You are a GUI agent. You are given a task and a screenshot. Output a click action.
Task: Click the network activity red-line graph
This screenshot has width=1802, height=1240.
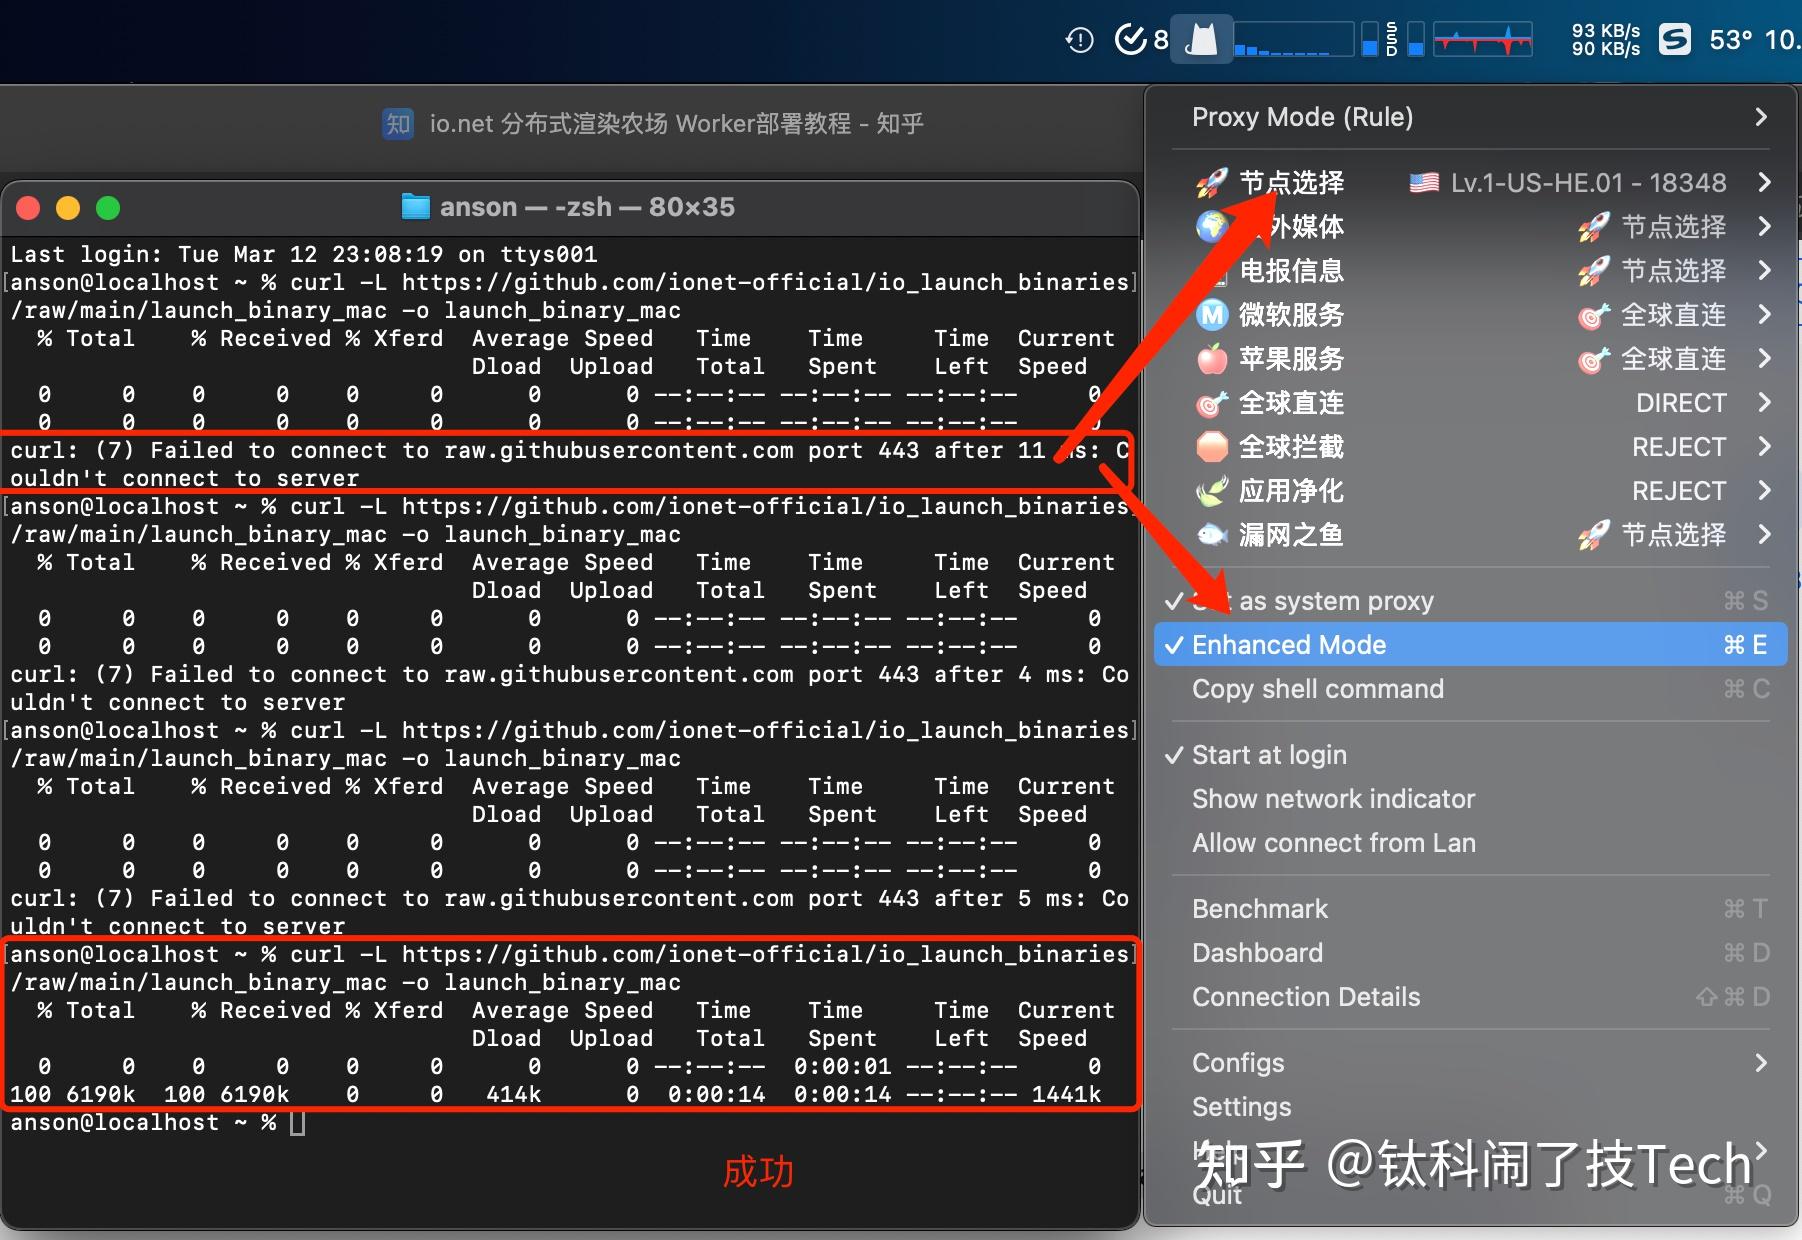(1482, 40)
